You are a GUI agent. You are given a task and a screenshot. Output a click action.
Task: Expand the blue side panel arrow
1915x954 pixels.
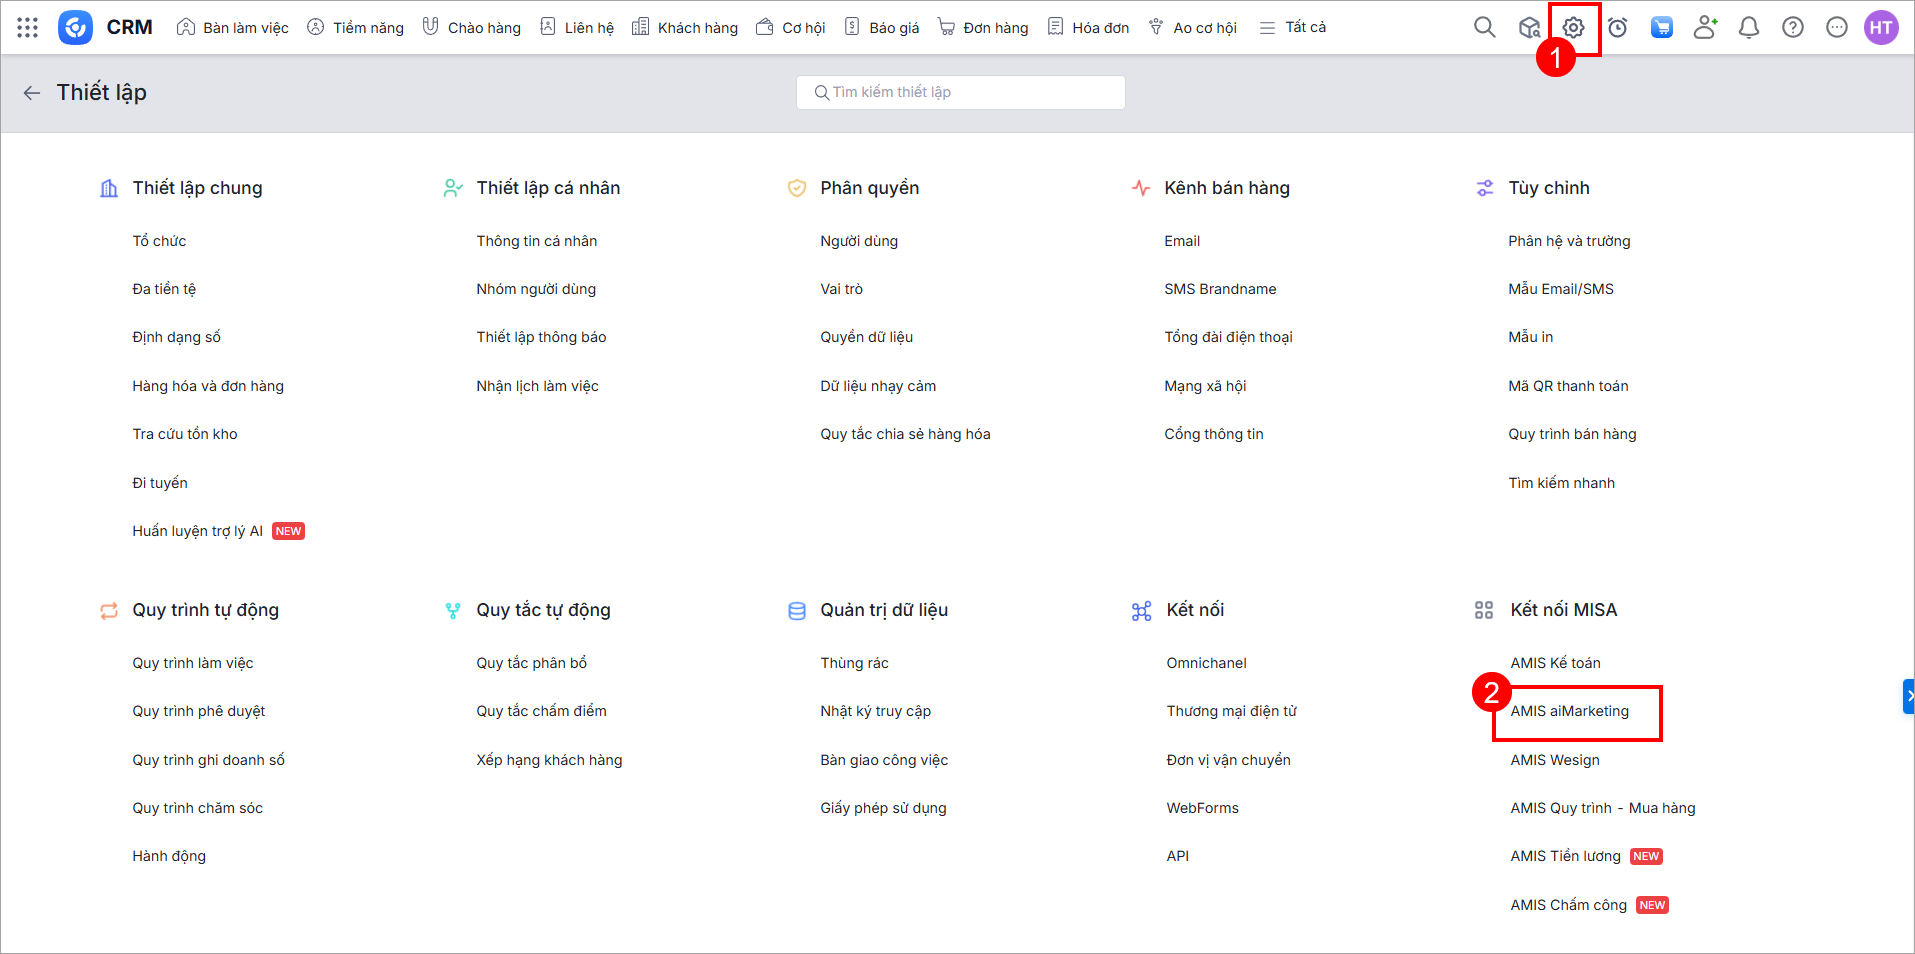[x=1908, y=696]
